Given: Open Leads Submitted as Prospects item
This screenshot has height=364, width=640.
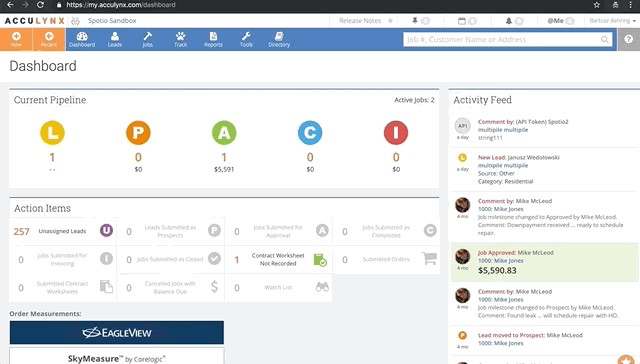Looking at the screenshot, I should 170,231.
